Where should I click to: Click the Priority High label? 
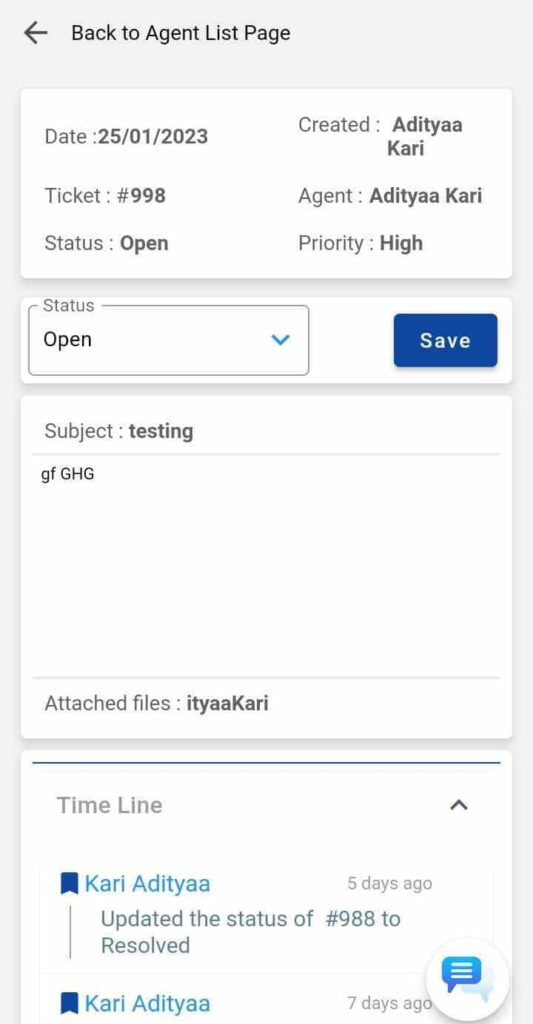coord(361,243)
